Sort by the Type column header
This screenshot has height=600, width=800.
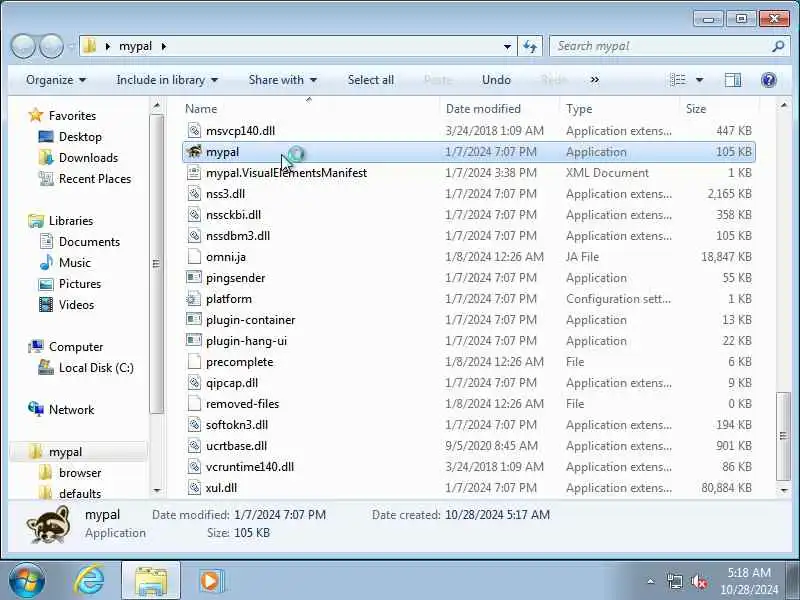(619, 109)
